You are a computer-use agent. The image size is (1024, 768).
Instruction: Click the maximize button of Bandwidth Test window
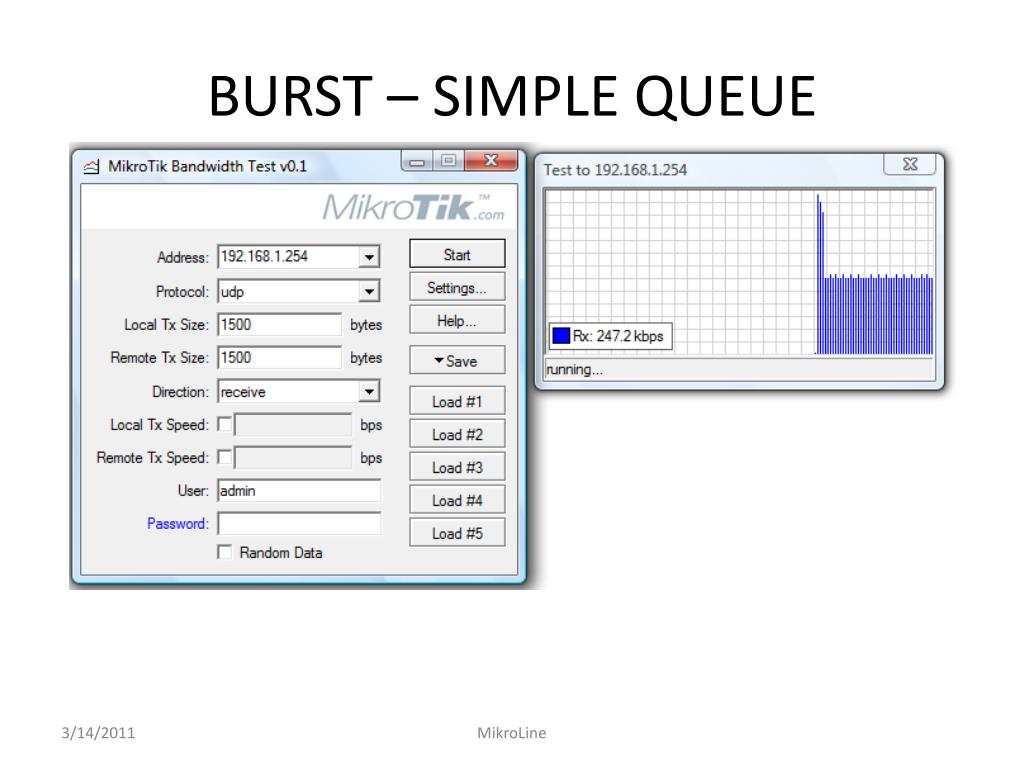pyautogui.click(x=448, y=160)
